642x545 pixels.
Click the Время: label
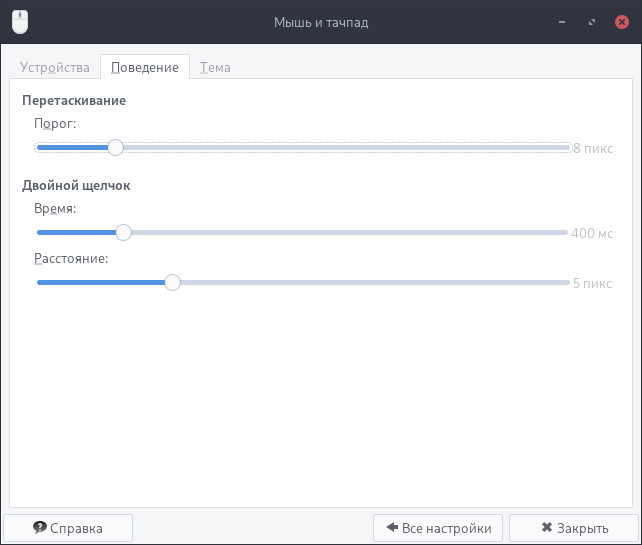(55, 209)
